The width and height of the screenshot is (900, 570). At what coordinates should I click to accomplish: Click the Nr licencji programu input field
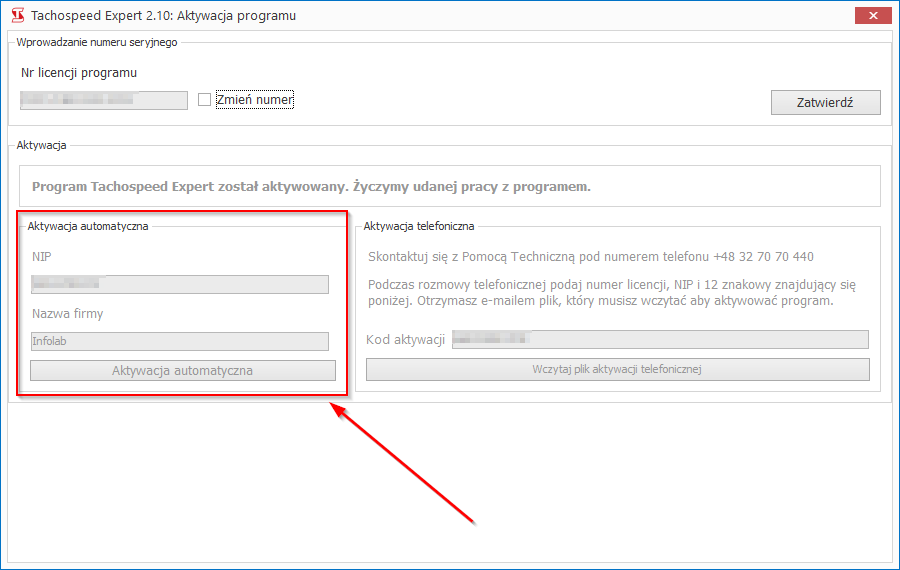[x=104, y=100]
